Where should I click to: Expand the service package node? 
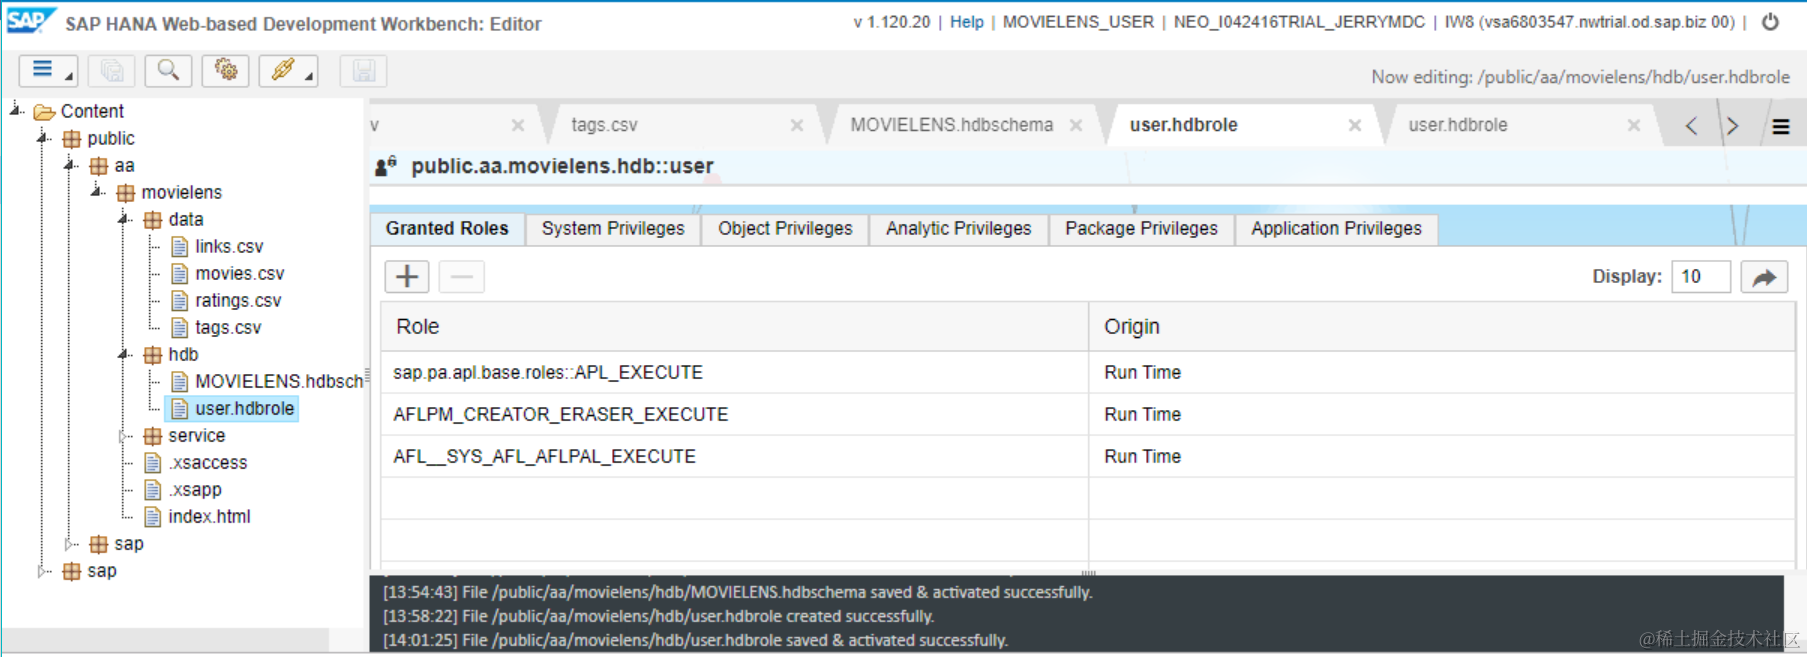pyautogui.click(x=124, y=436)
